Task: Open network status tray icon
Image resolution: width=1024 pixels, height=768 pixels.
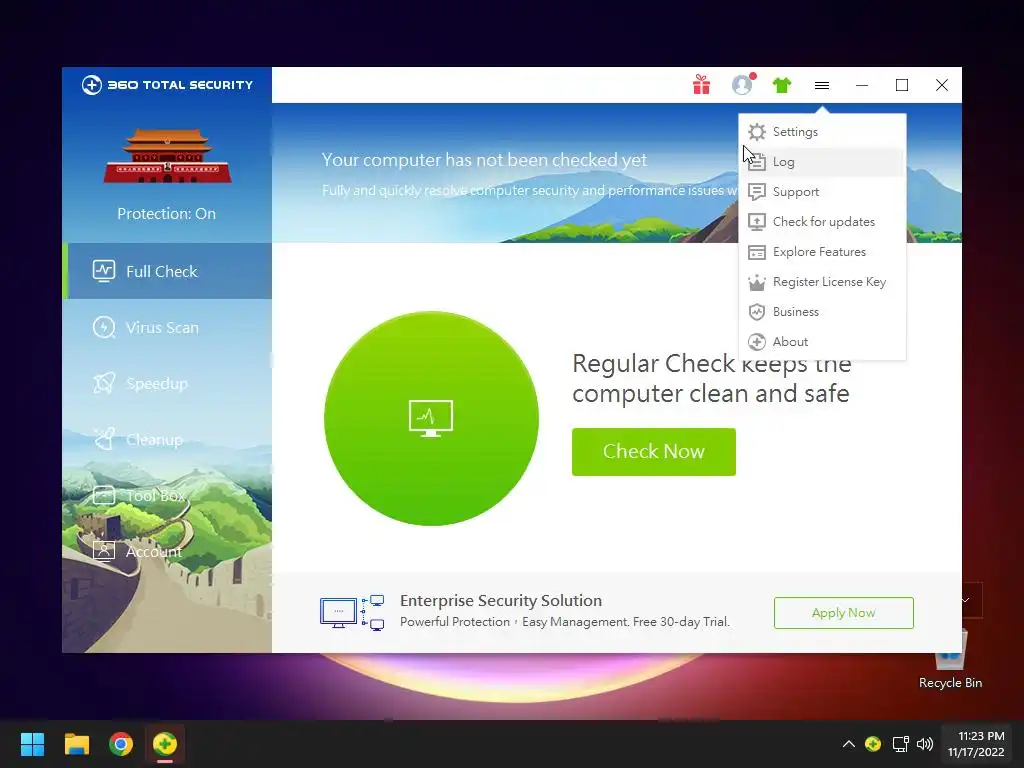Action: click(x=901, y=744)
